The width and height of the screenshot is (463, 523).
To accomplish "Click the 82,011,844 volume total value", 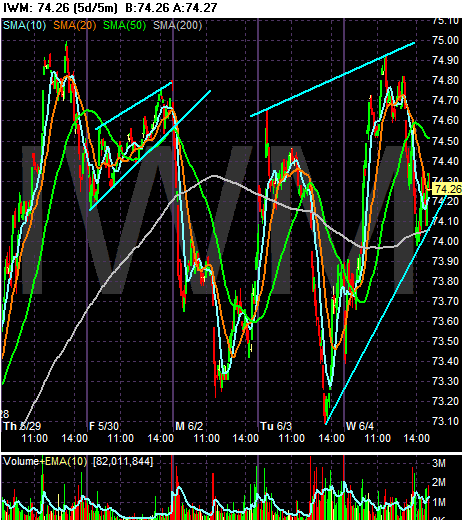I will [123, 462].
